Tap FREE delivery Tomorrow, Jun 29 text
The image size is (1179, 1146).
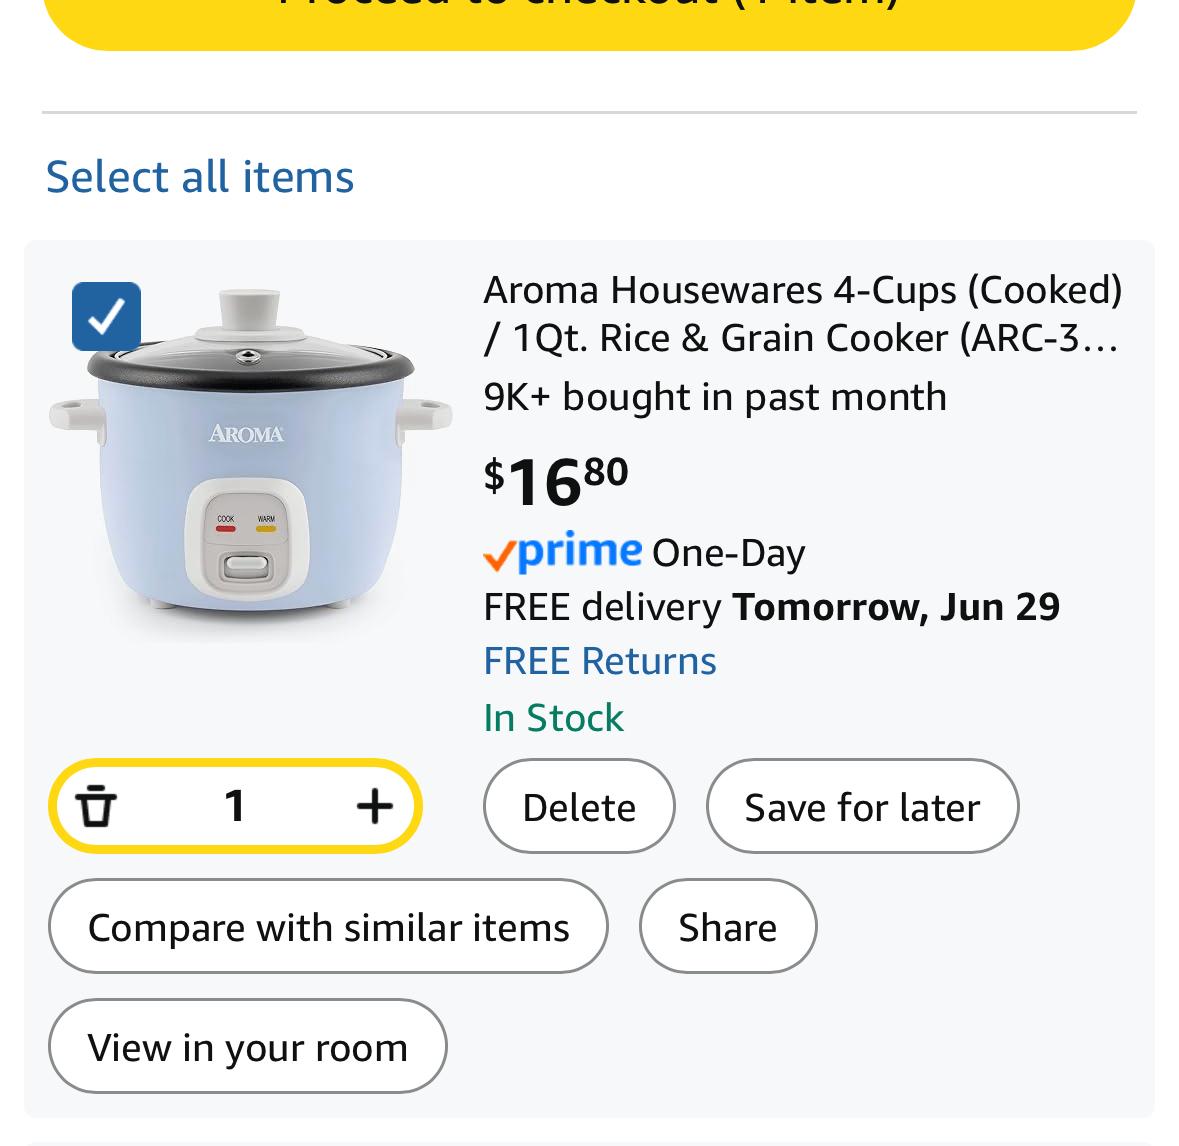point(771,608)
